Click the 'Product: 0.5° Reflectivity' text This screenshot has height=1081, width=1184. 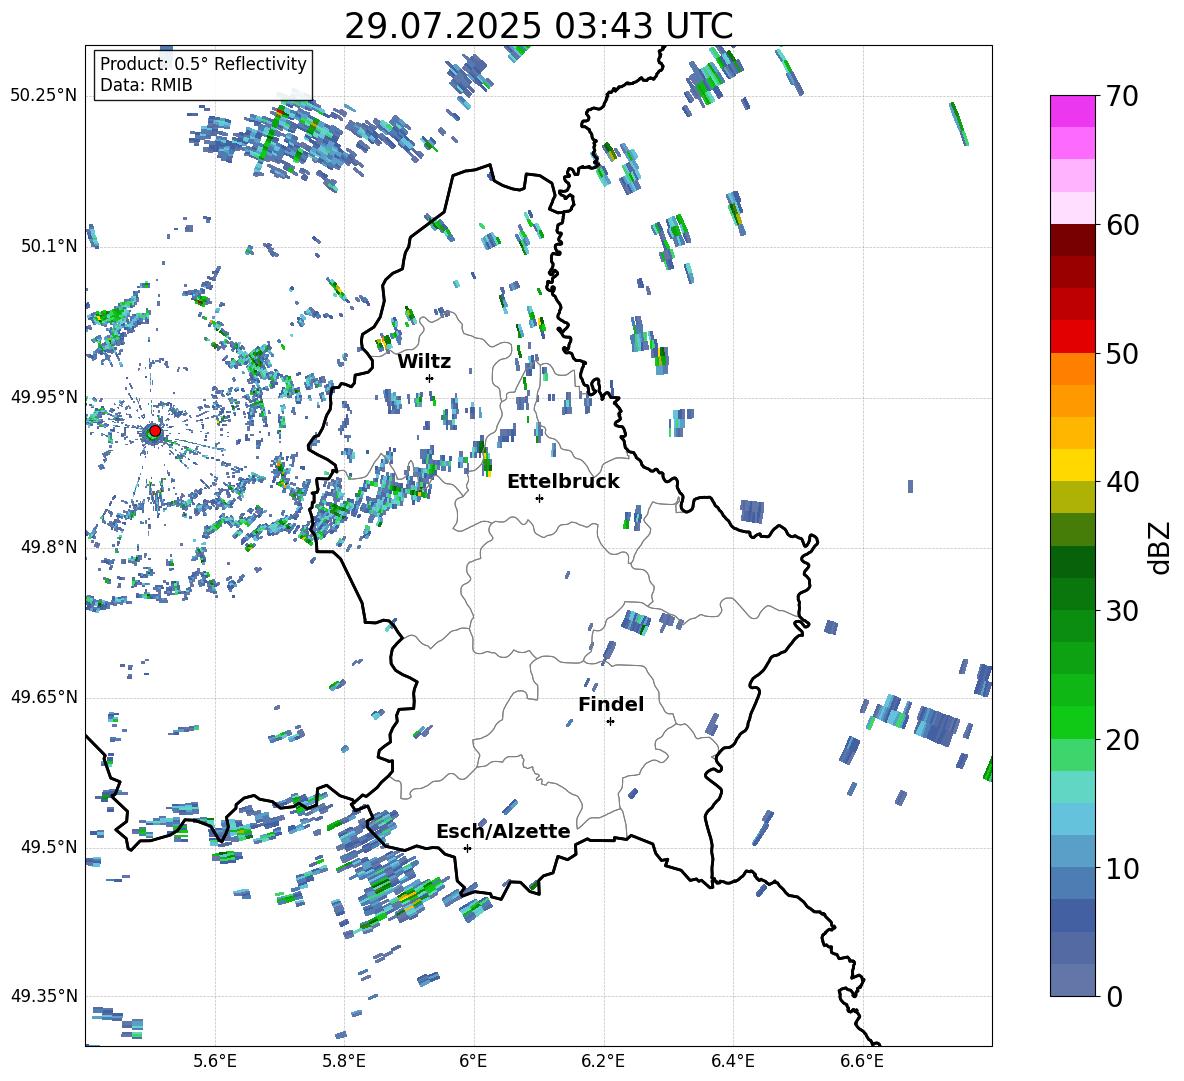203,64
